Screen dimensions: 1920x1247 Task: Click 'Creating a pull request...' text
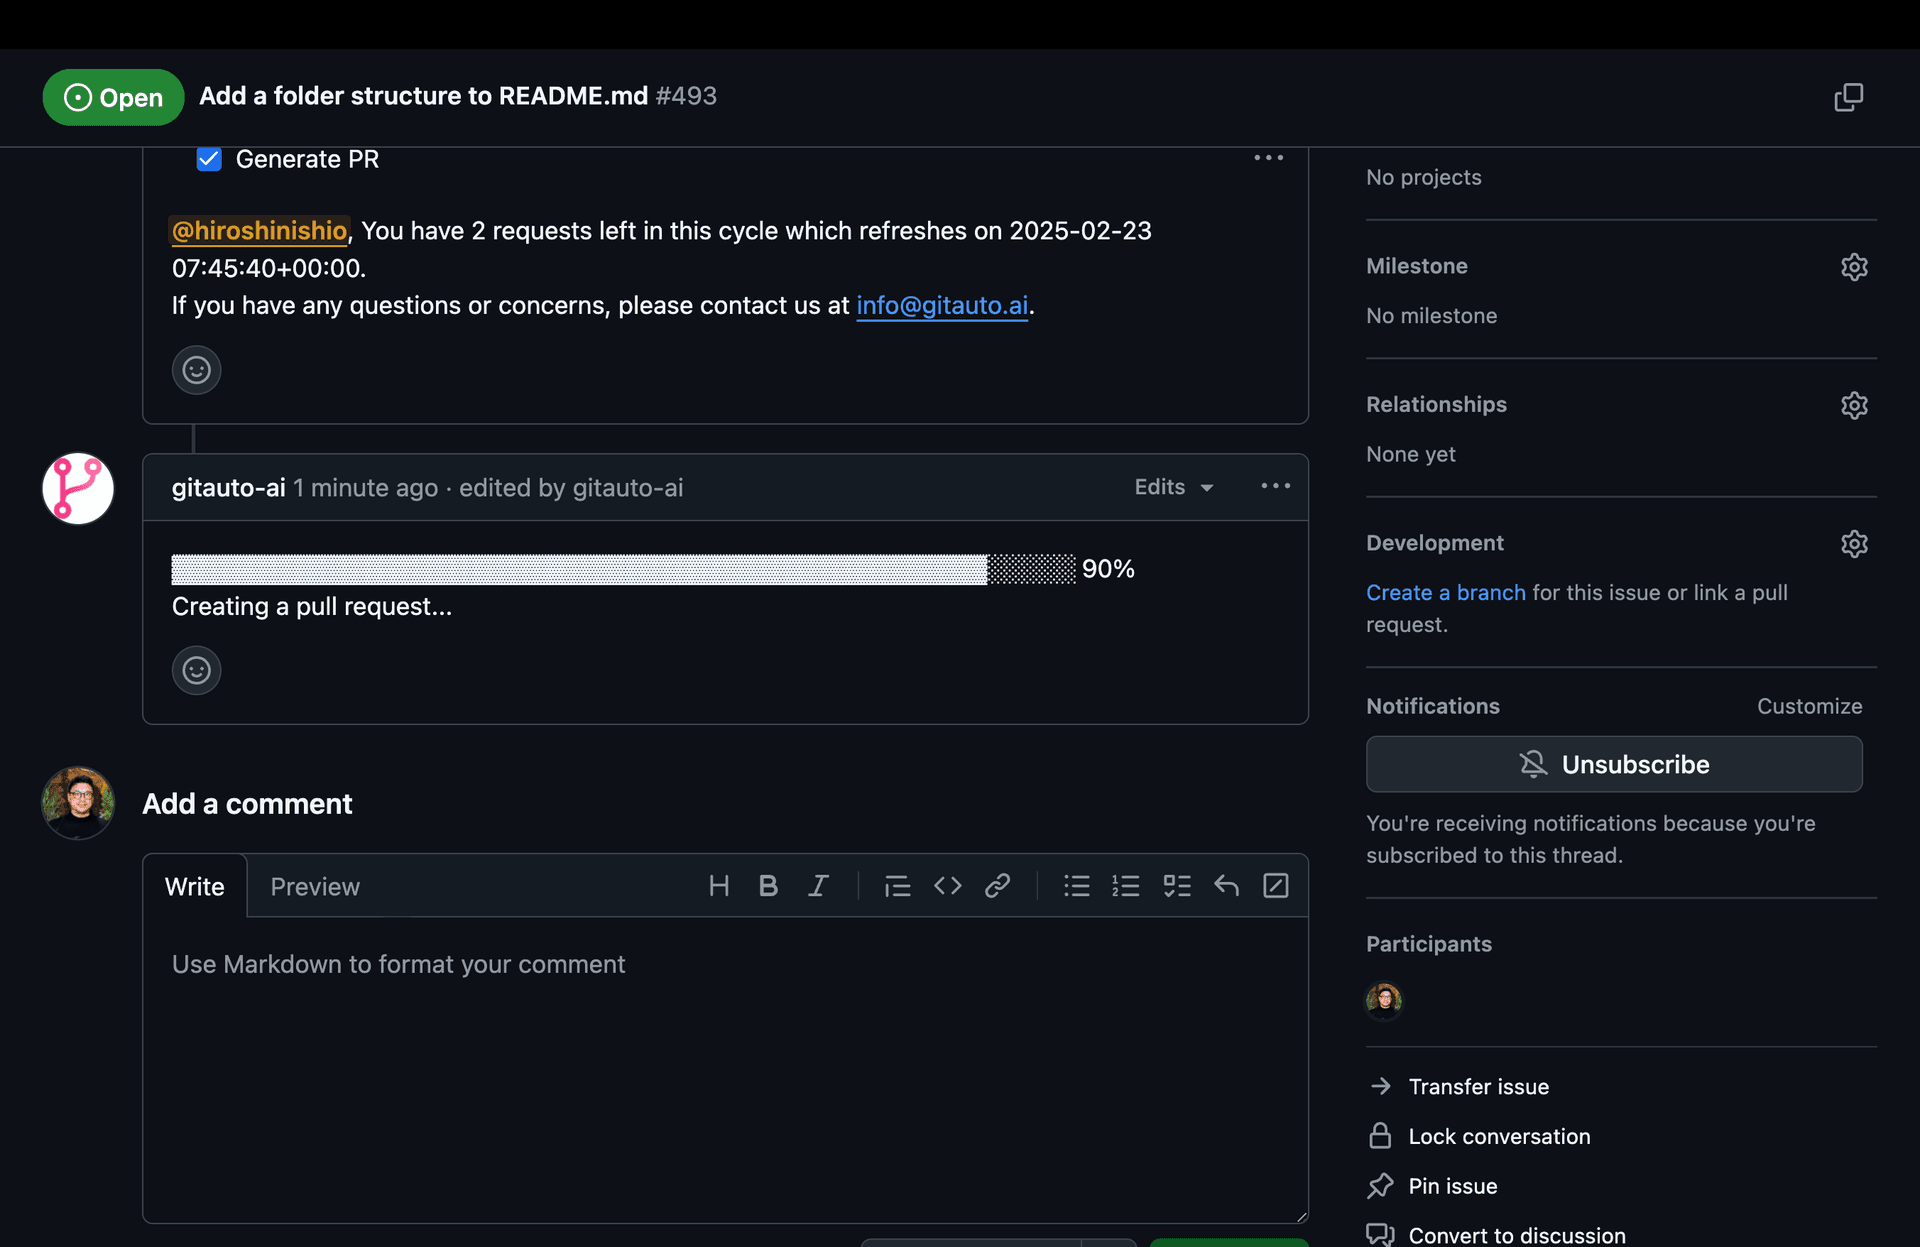click(312, 606)
